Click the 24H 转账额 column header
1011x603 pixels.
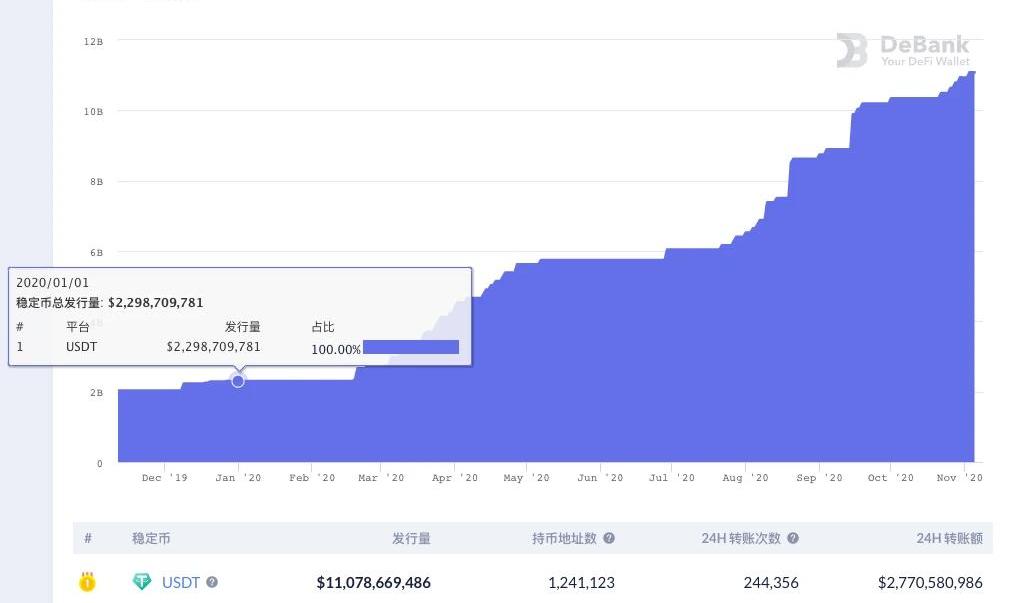(x=949, y=538)
